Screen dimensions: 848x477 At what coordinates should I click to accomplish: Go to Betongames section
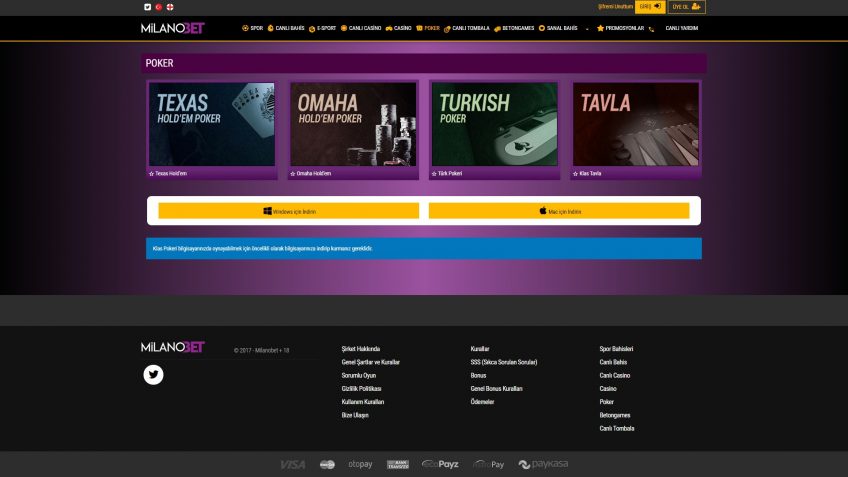(x=514, y=28)
